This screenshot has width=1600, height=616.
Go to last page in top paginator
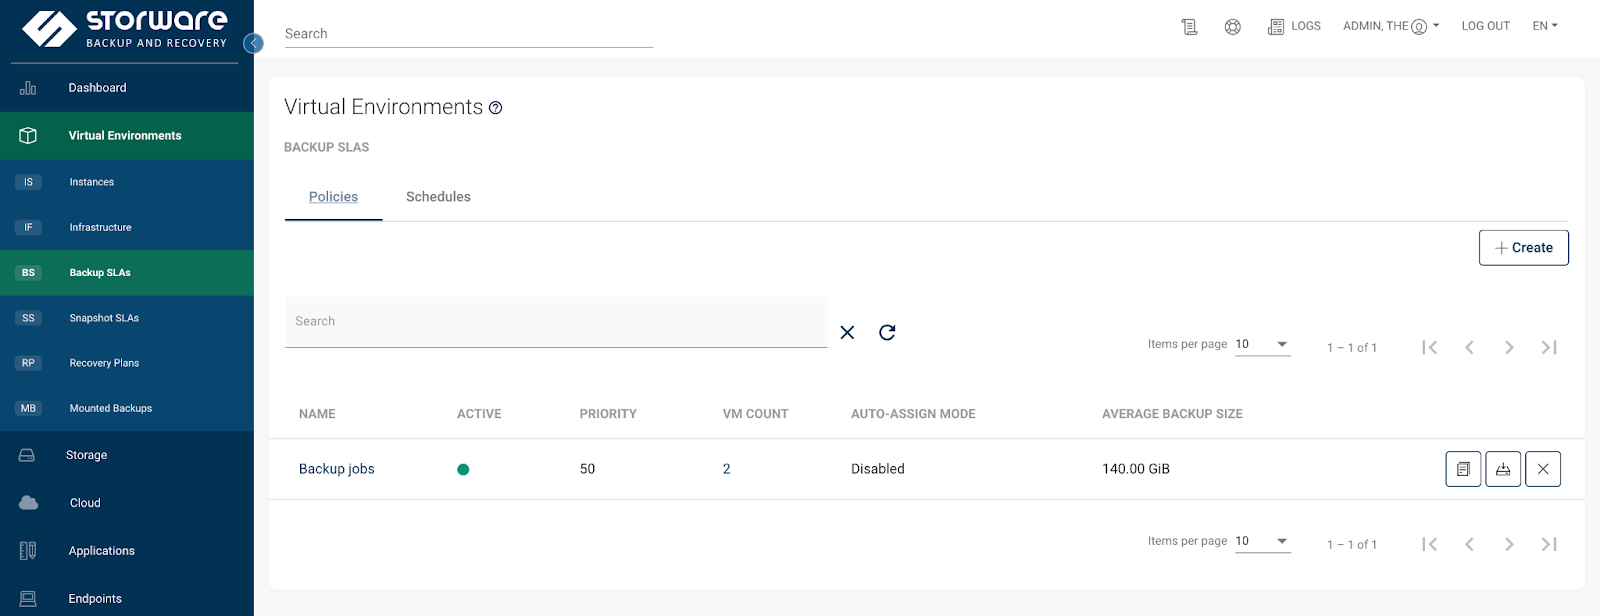pyautogui.click(x=1549, y=347)
